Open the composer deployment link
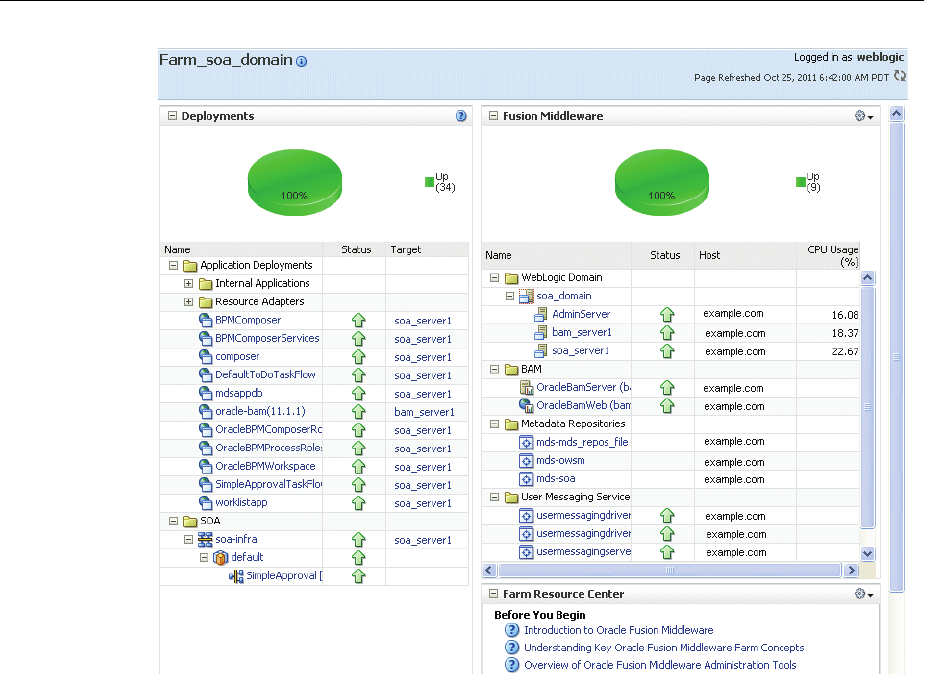The height and width of the screenshot is (674, 925). coord(237,356)
